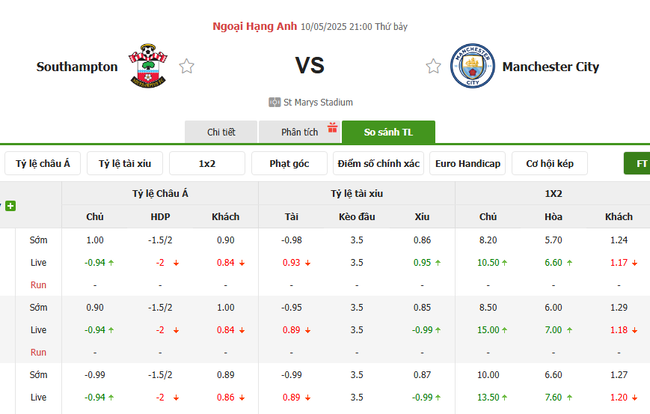Viewport: 650px width, 414px height.
Task: Open the Chi tiết tab
Action: tap(221, 132)
